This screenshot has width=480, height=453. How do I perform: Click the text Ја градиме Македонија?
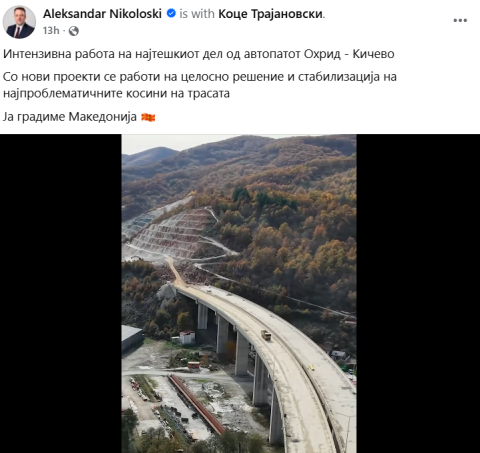[x=70, y=117]
